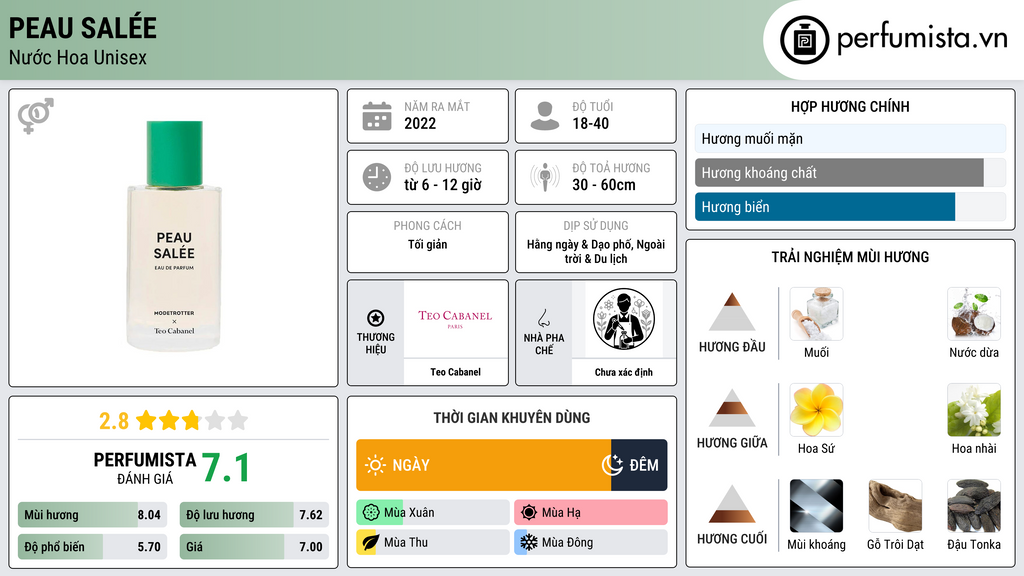Click the Hương giữa pyramid icon
1024x576 pixels.
point(732,408)
